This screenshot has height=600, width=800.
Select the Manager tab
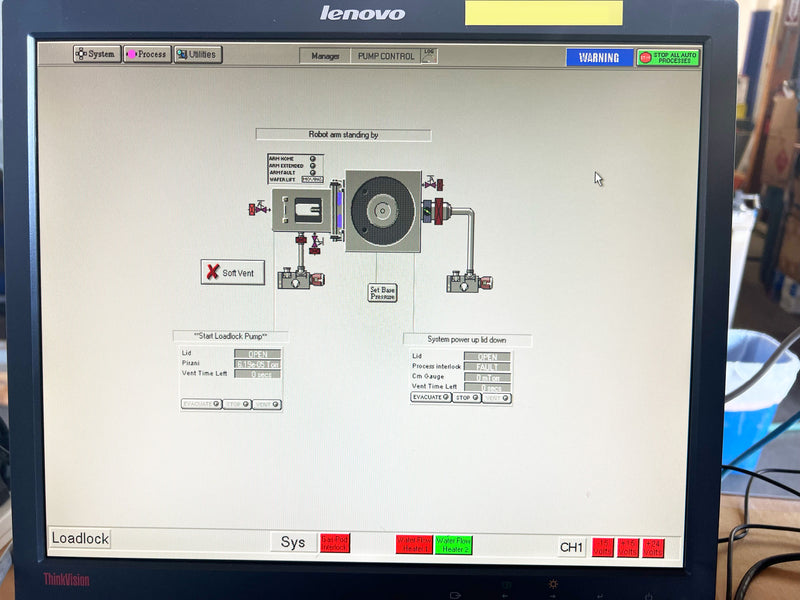[x=325, y=56]
